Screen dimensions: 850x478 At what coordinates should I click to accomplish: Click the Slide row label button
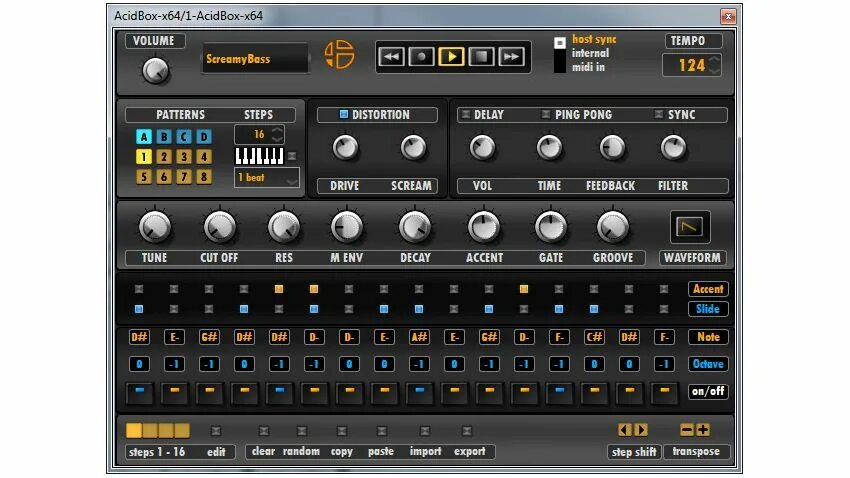tap(708, 309)
